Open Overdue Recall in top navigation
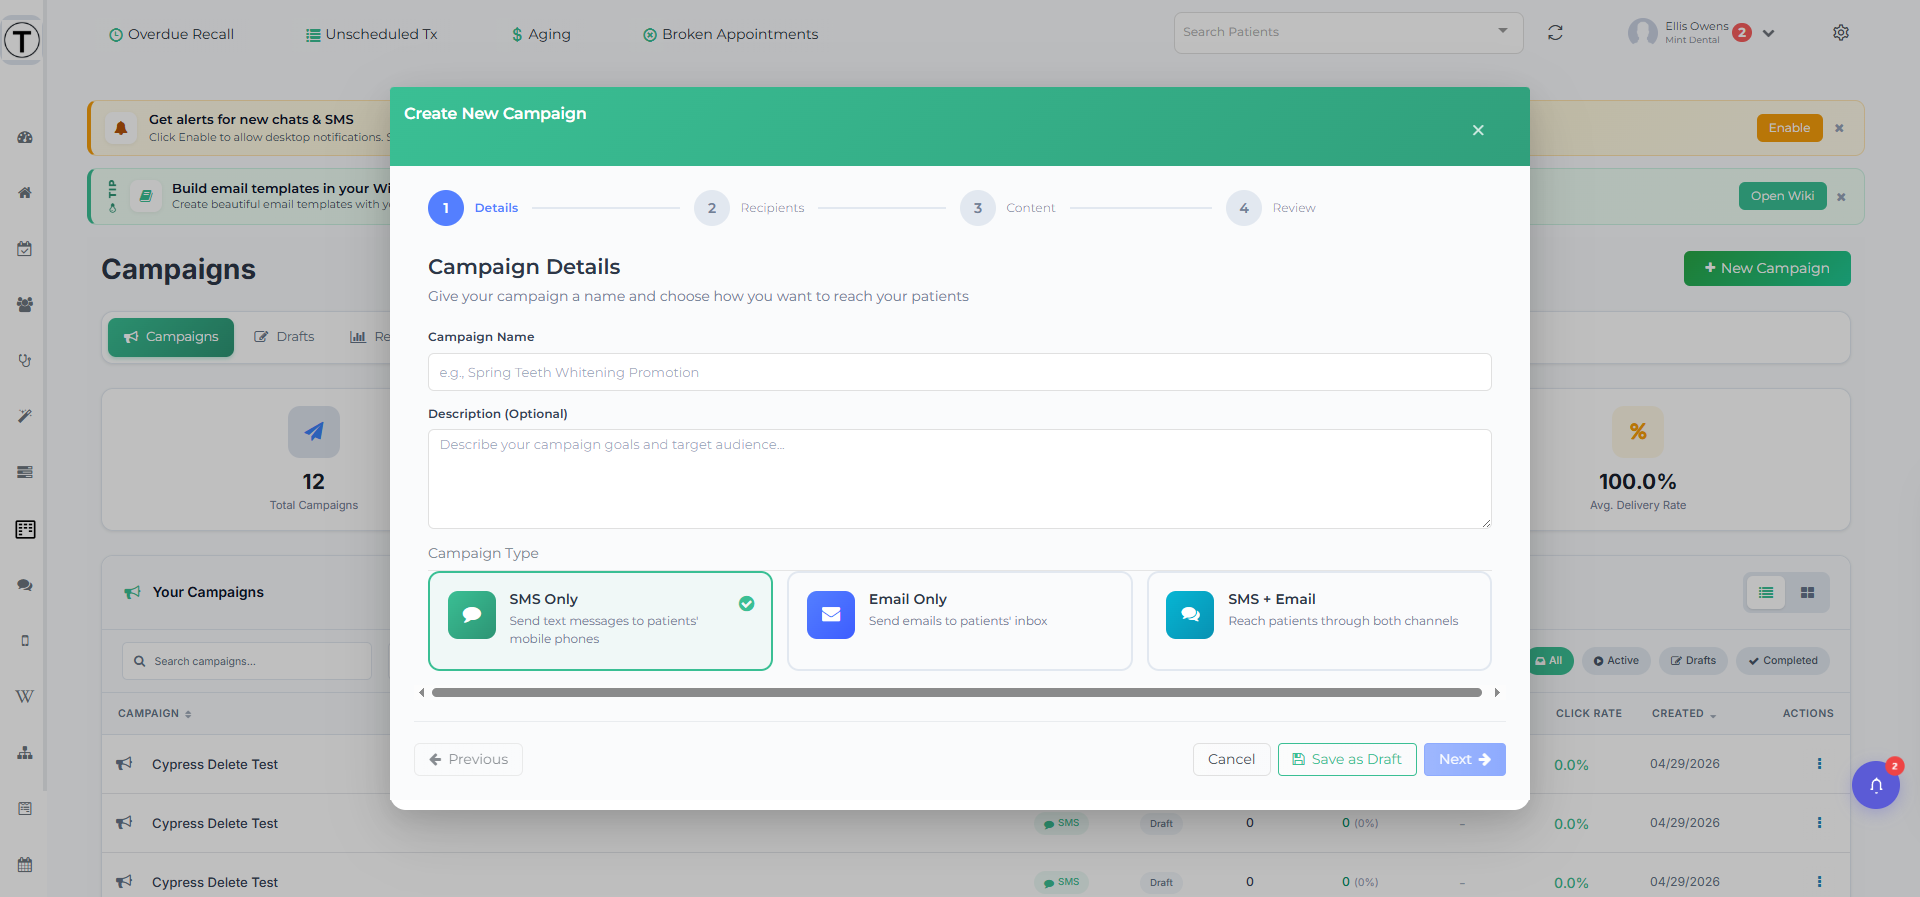Image resolution: width=1920 pixels, height=897 pixels. 171,34
